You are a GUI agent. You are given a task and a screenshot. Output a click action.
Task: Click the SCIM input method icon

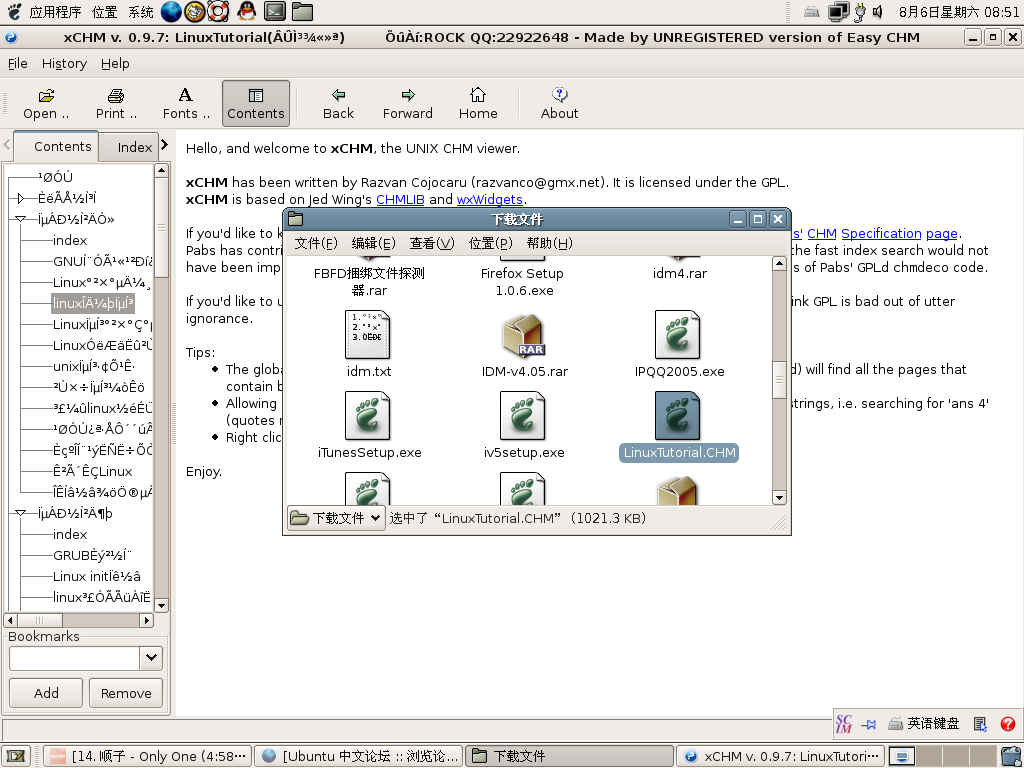click(844, 724)
